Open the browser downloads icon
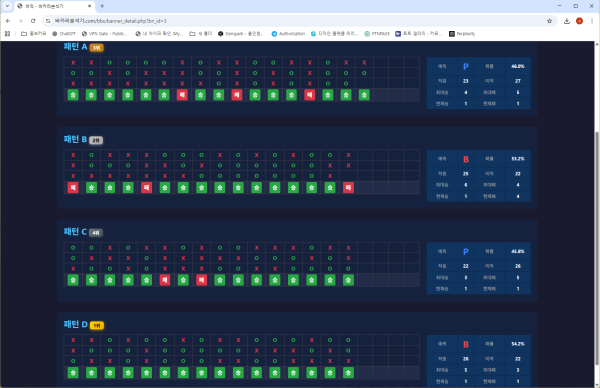This screenshot has width=600, height=388. (x=567, y=21)
